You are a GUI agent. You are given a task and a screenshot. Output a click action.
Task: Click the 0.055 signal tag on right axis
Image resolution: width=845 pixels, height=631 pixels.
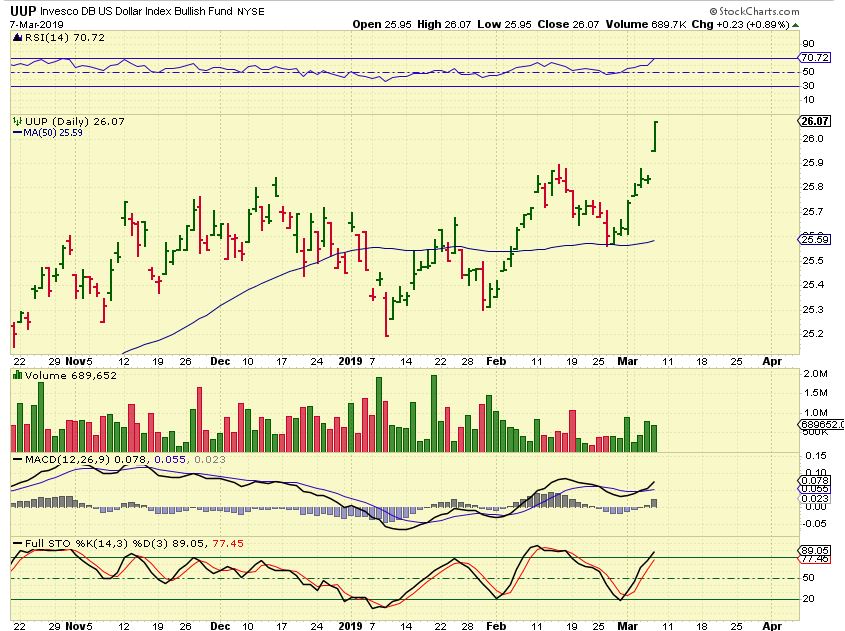tap(814, 489)
